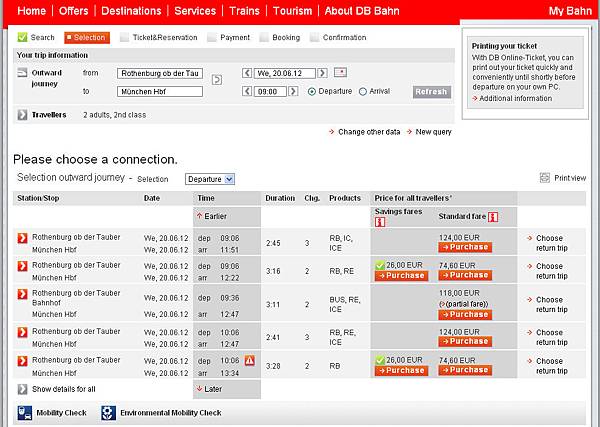This screenshot has height=427, width=600.
Task: Click the from station input field
Action: pyautogui.click(x=160, y=73)
